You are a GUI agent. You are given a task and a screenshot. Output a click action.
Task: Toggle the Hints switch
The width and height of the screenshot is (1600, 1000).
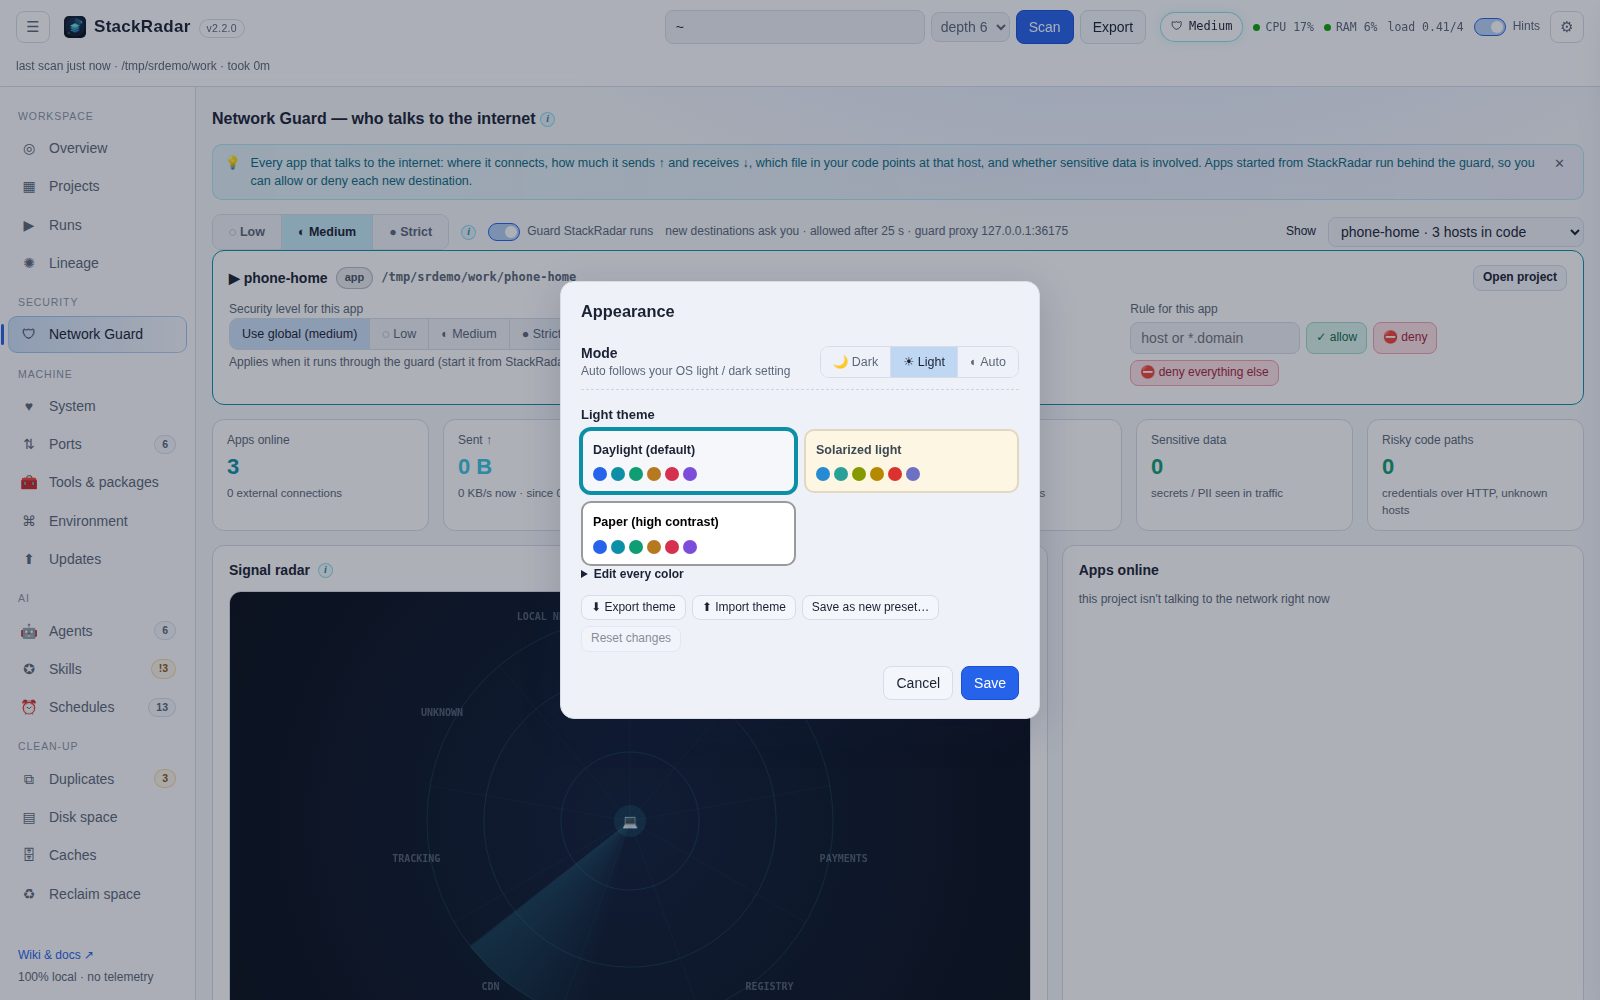tap(1489, 27)
